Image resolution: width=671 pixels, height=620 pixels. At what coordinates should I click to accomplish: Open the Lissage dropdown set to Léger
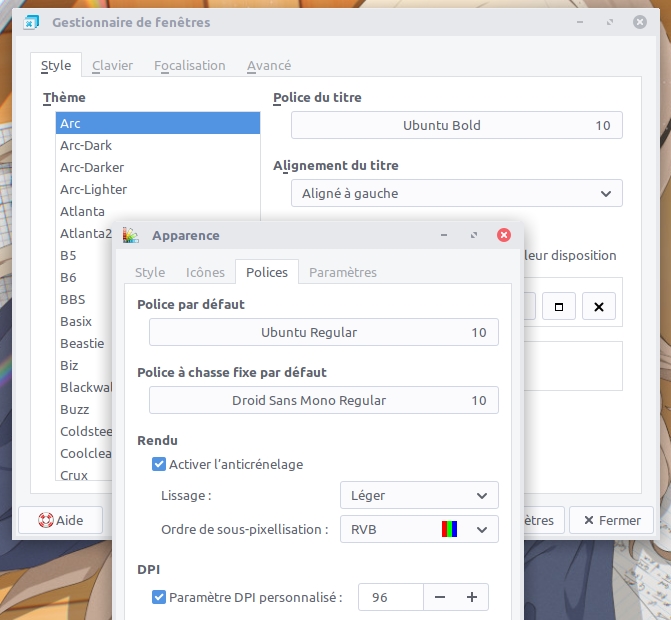pos(419,495)
